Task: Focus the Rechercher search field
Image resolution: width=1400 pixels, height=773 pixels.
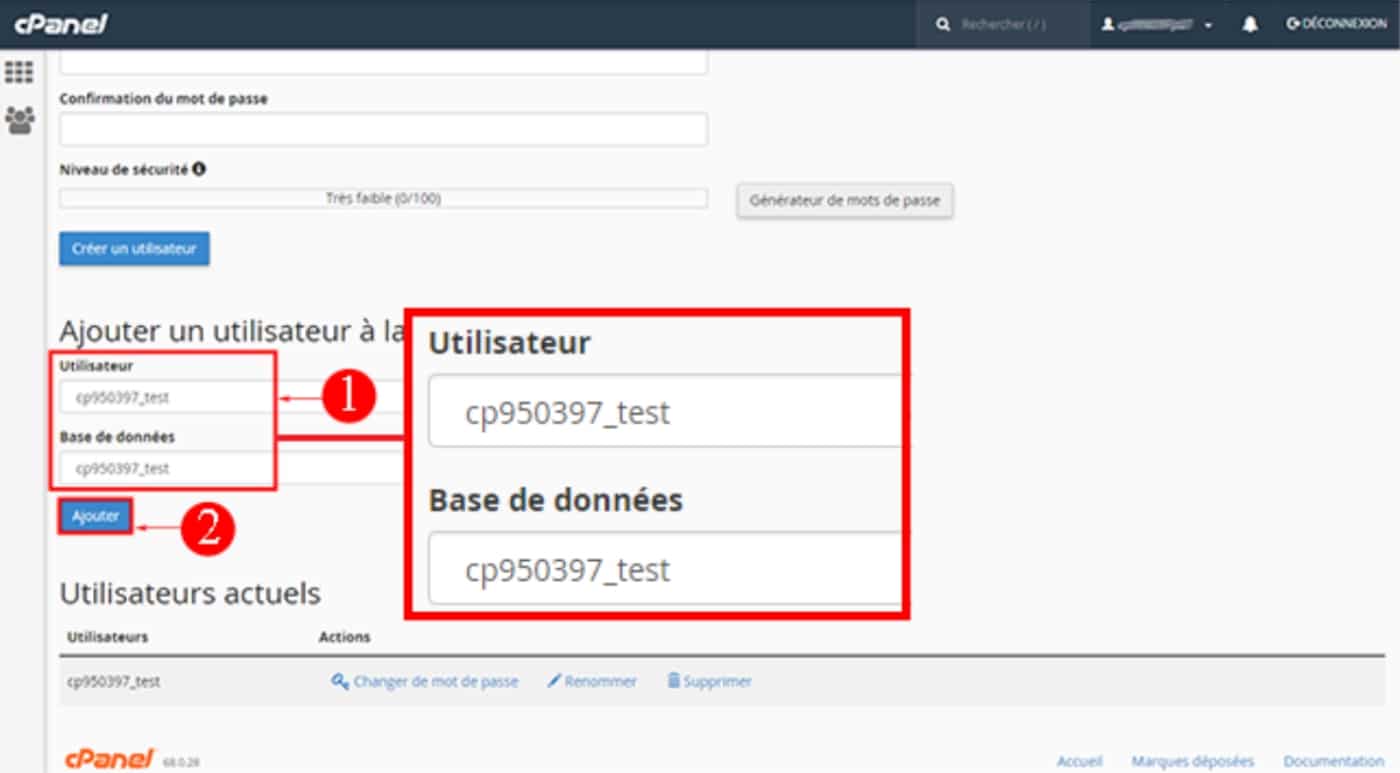Action: click(x=1003, y=24)
